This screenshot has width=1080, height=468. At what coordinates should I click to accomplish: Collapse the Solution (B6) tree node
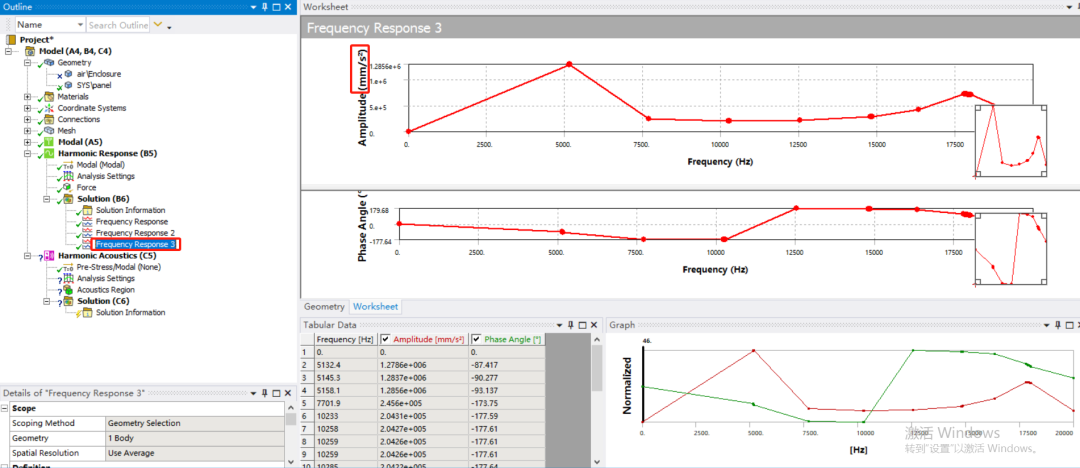[46, 199]
